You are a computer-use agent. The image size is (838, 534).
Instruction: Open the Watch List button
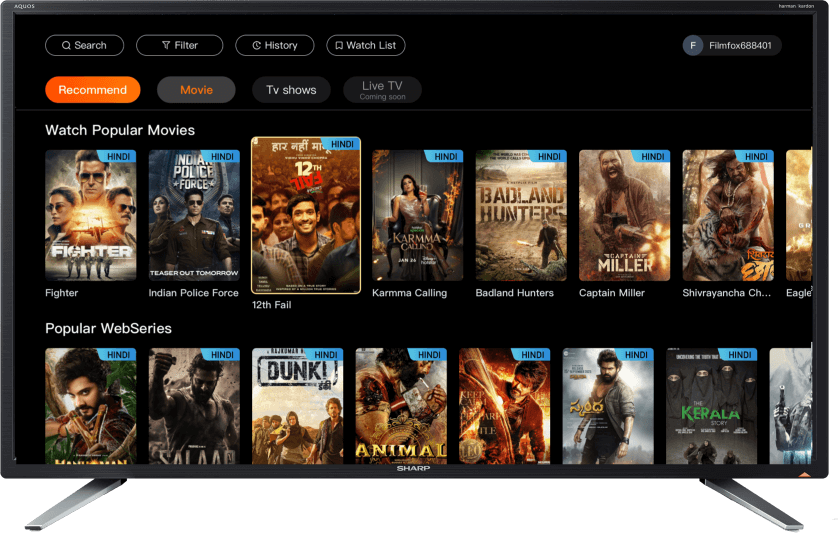(x=366, y=45)
